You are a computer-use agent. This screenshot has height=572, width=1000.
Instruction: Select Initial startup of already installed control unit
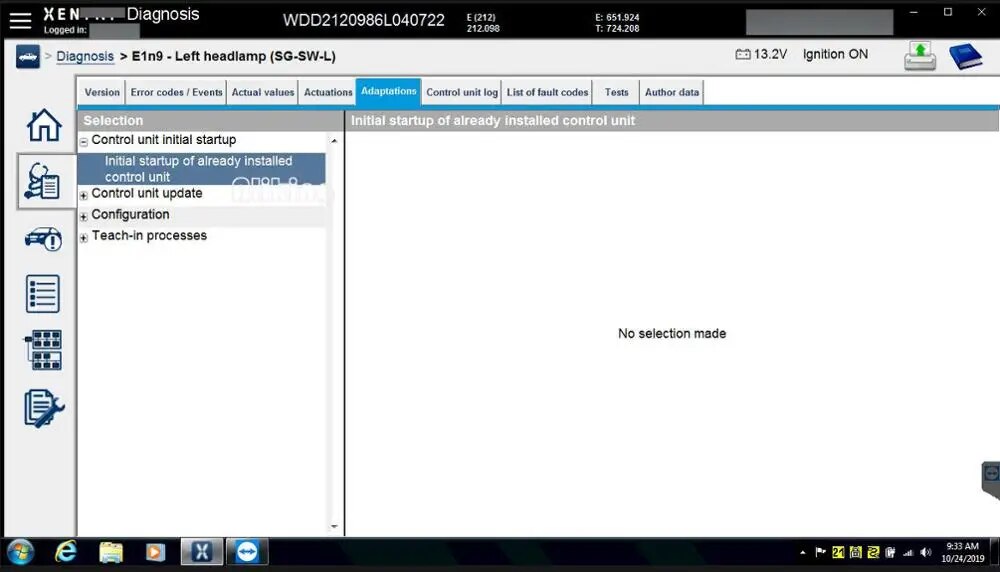(x=202, y=169)
